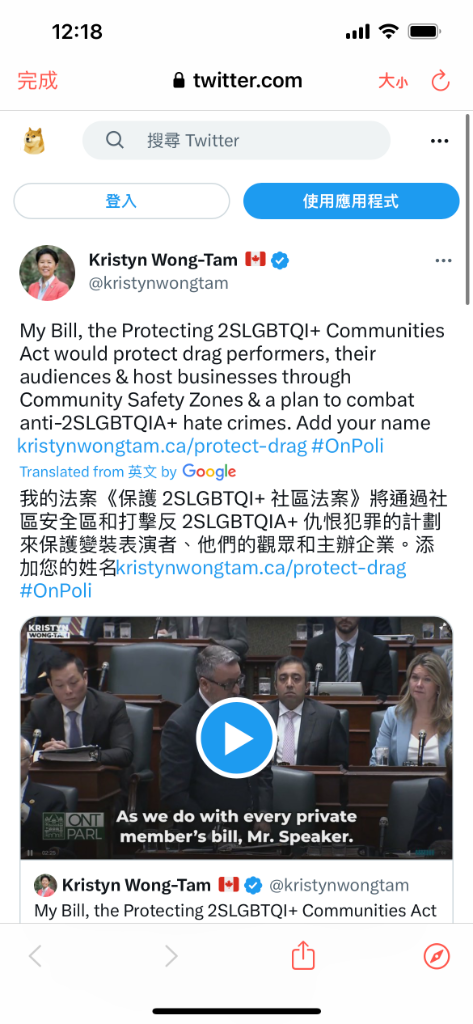Play the embedded parliament video
This screenshot has height=1024, width=473.
(236, 737)
